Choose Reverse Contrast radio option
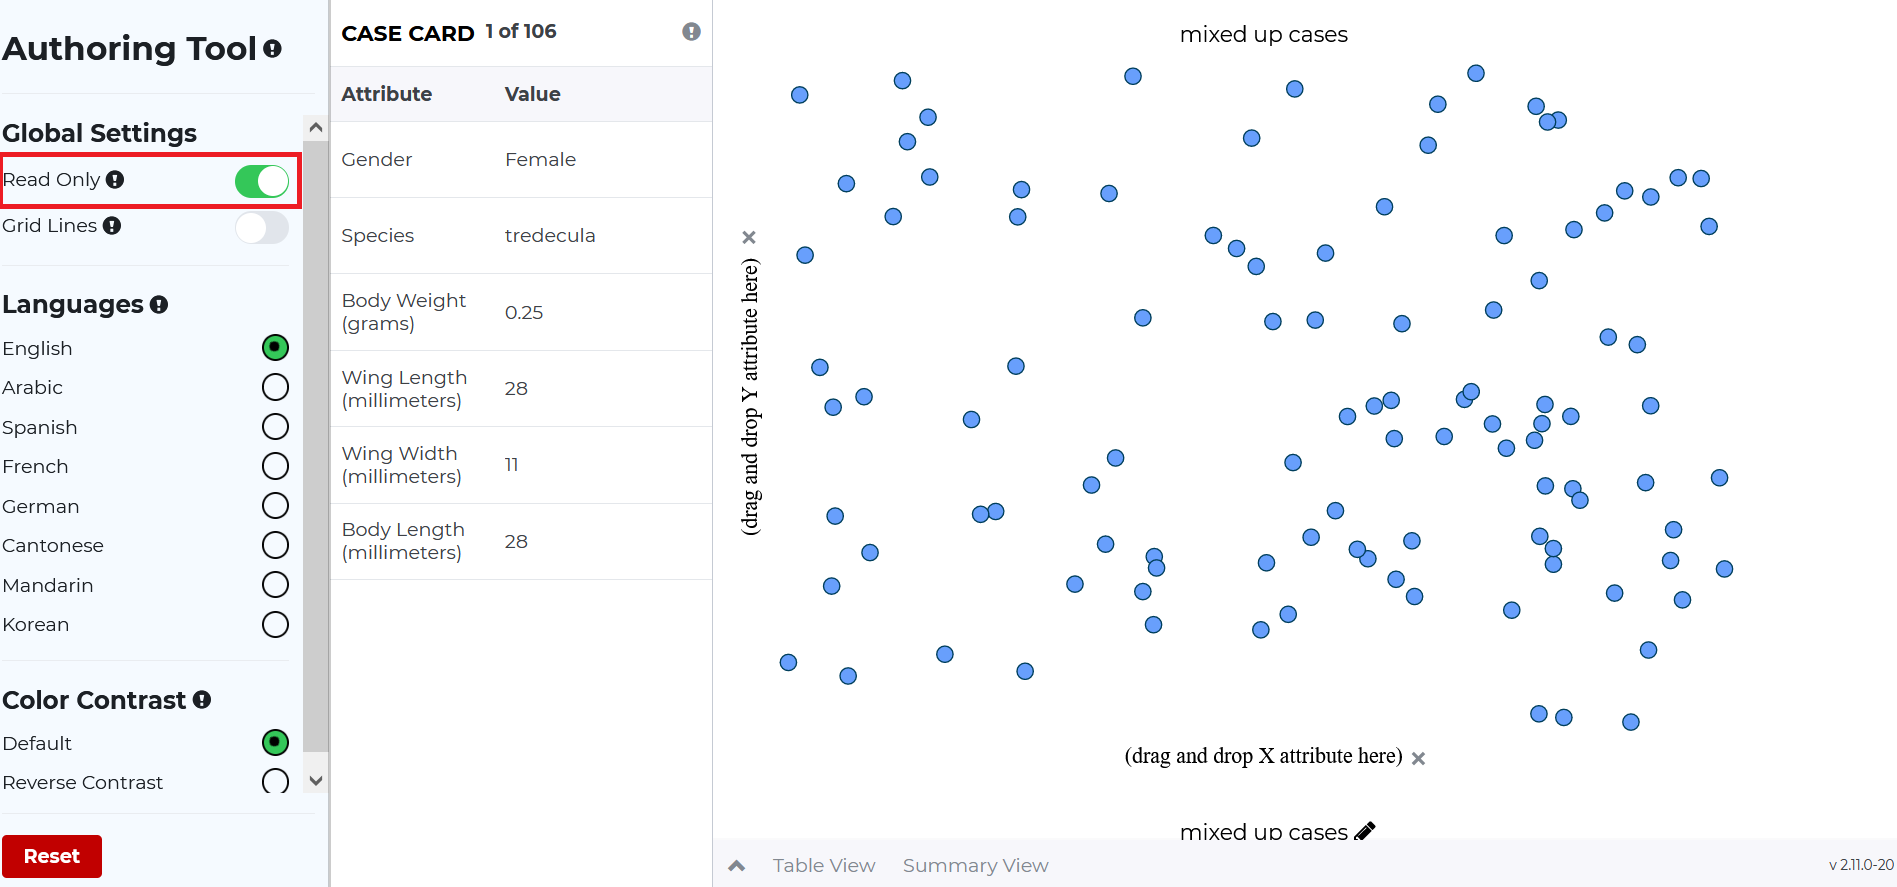 point(275,781)
